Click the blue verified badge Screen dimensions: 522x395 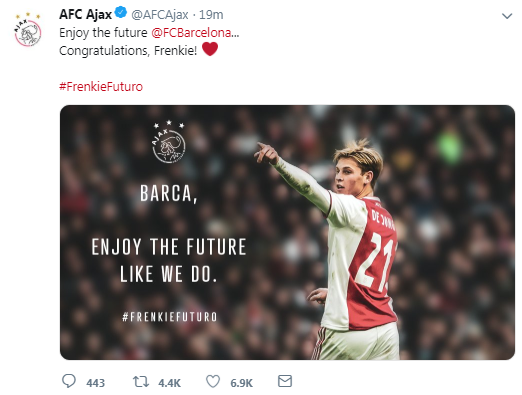click(121, 13)
